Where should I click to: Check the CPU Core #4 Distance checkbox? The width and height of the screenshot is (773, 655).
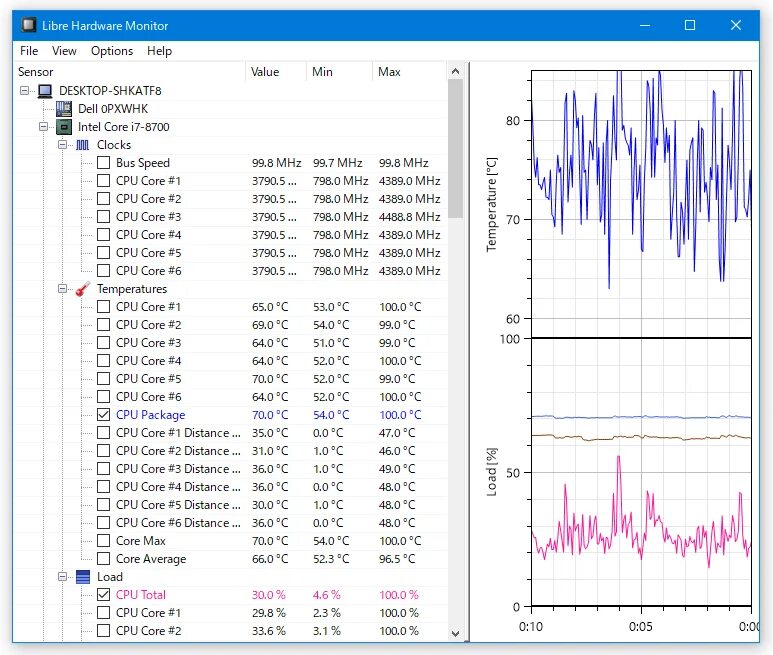(104, 486)
